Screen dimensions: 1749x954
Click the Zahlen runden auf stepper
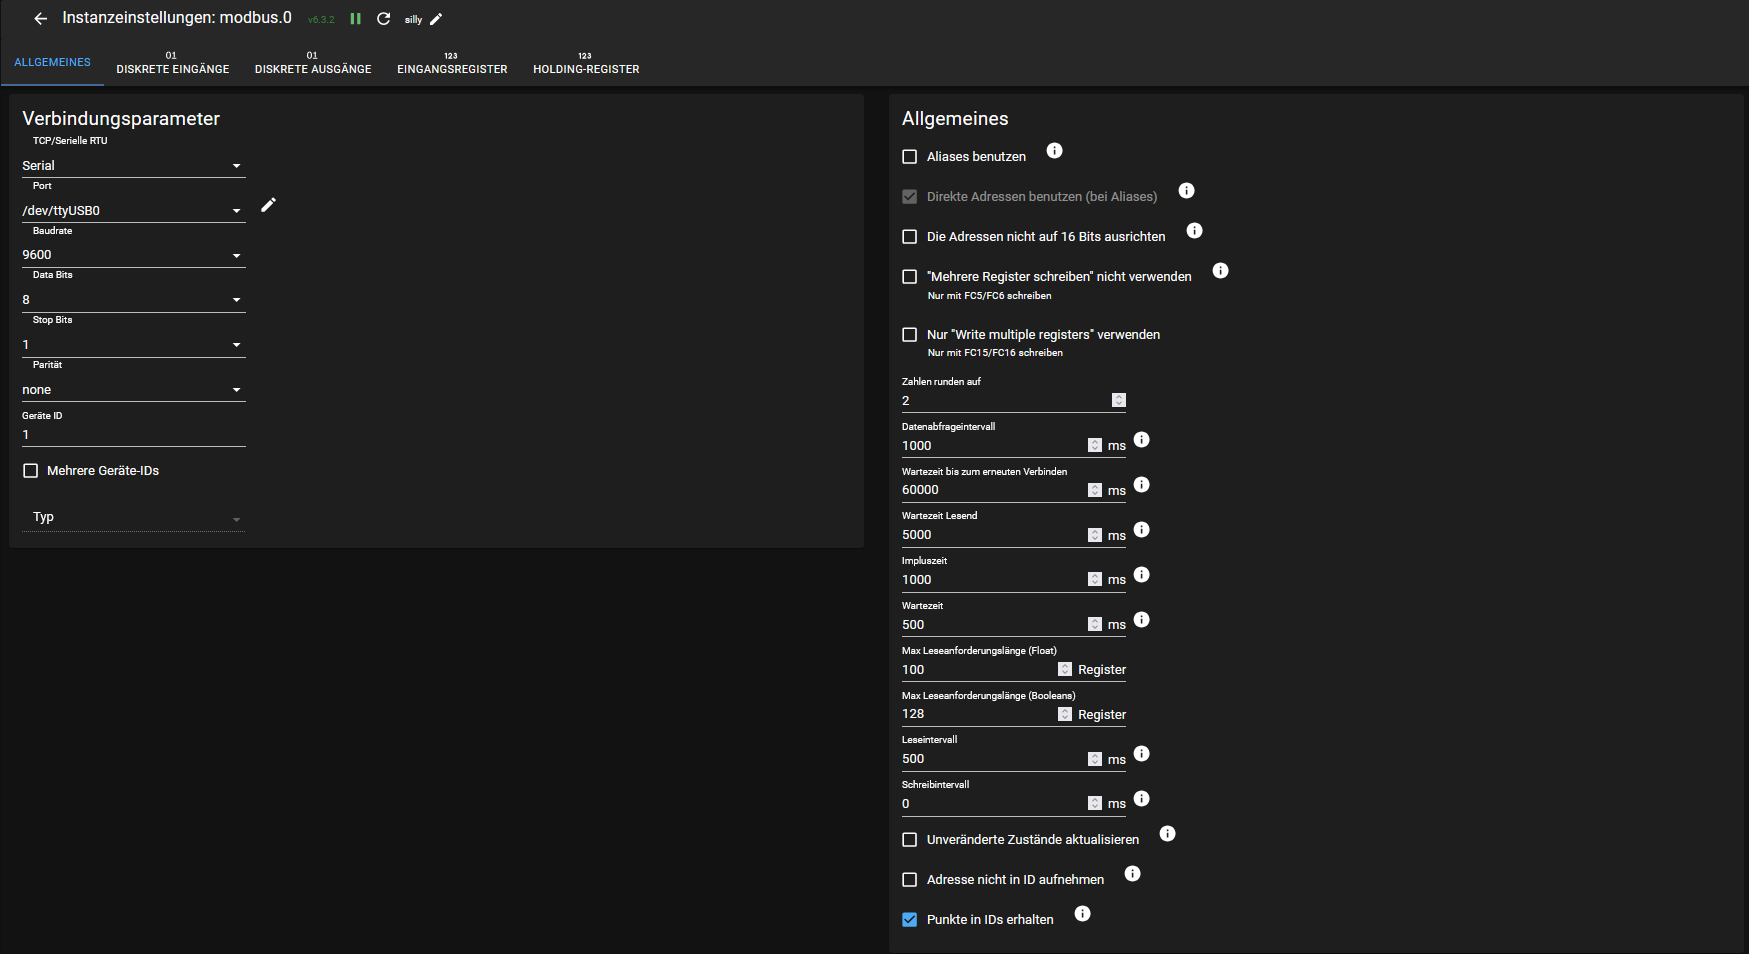[1119, 400]
